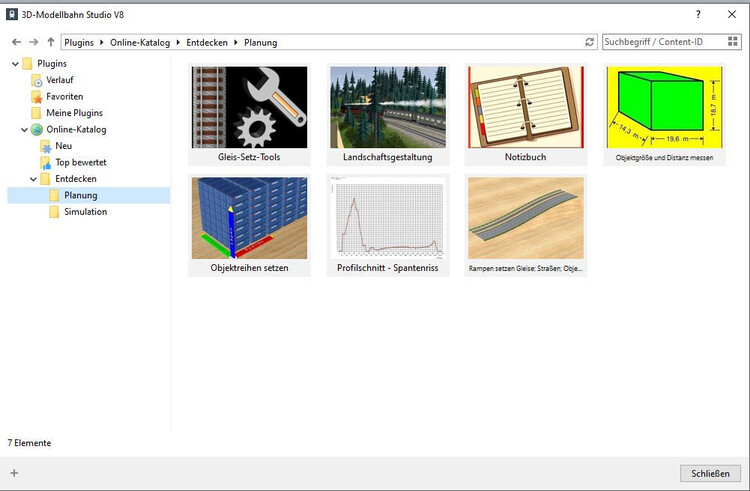Collapse the Plugins tree node
The image size is (750, 491).
14,63
